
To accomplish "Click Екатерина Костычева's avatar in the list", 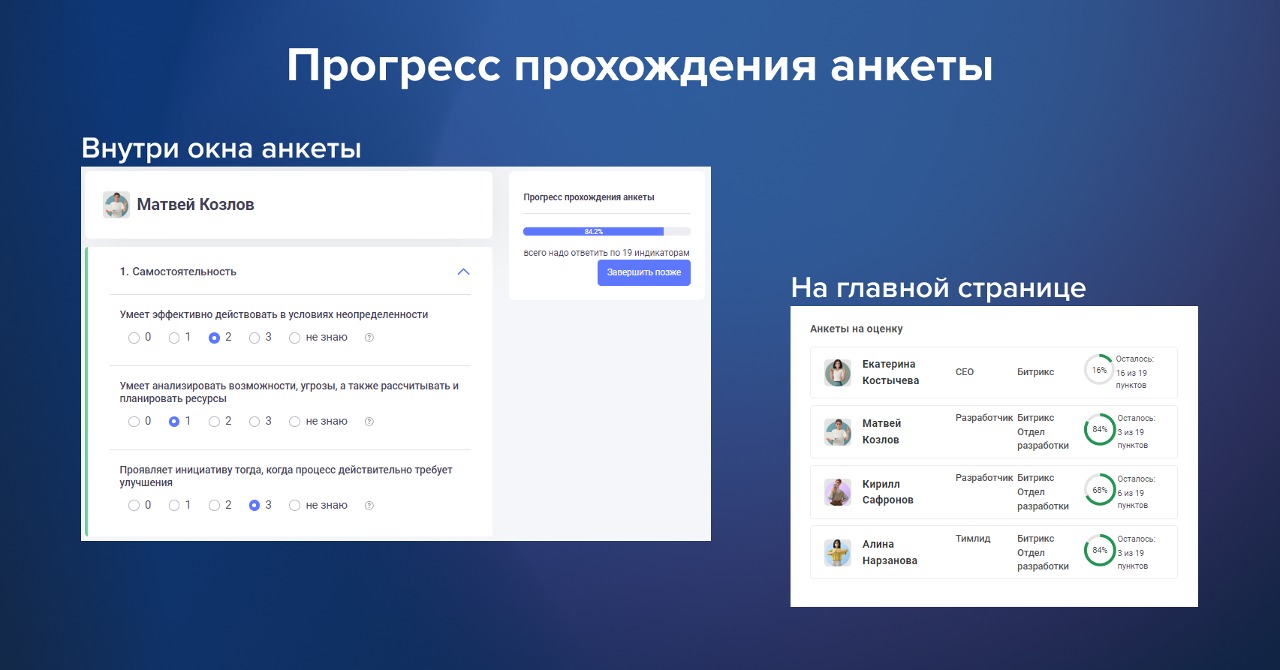I will (837, 372).
